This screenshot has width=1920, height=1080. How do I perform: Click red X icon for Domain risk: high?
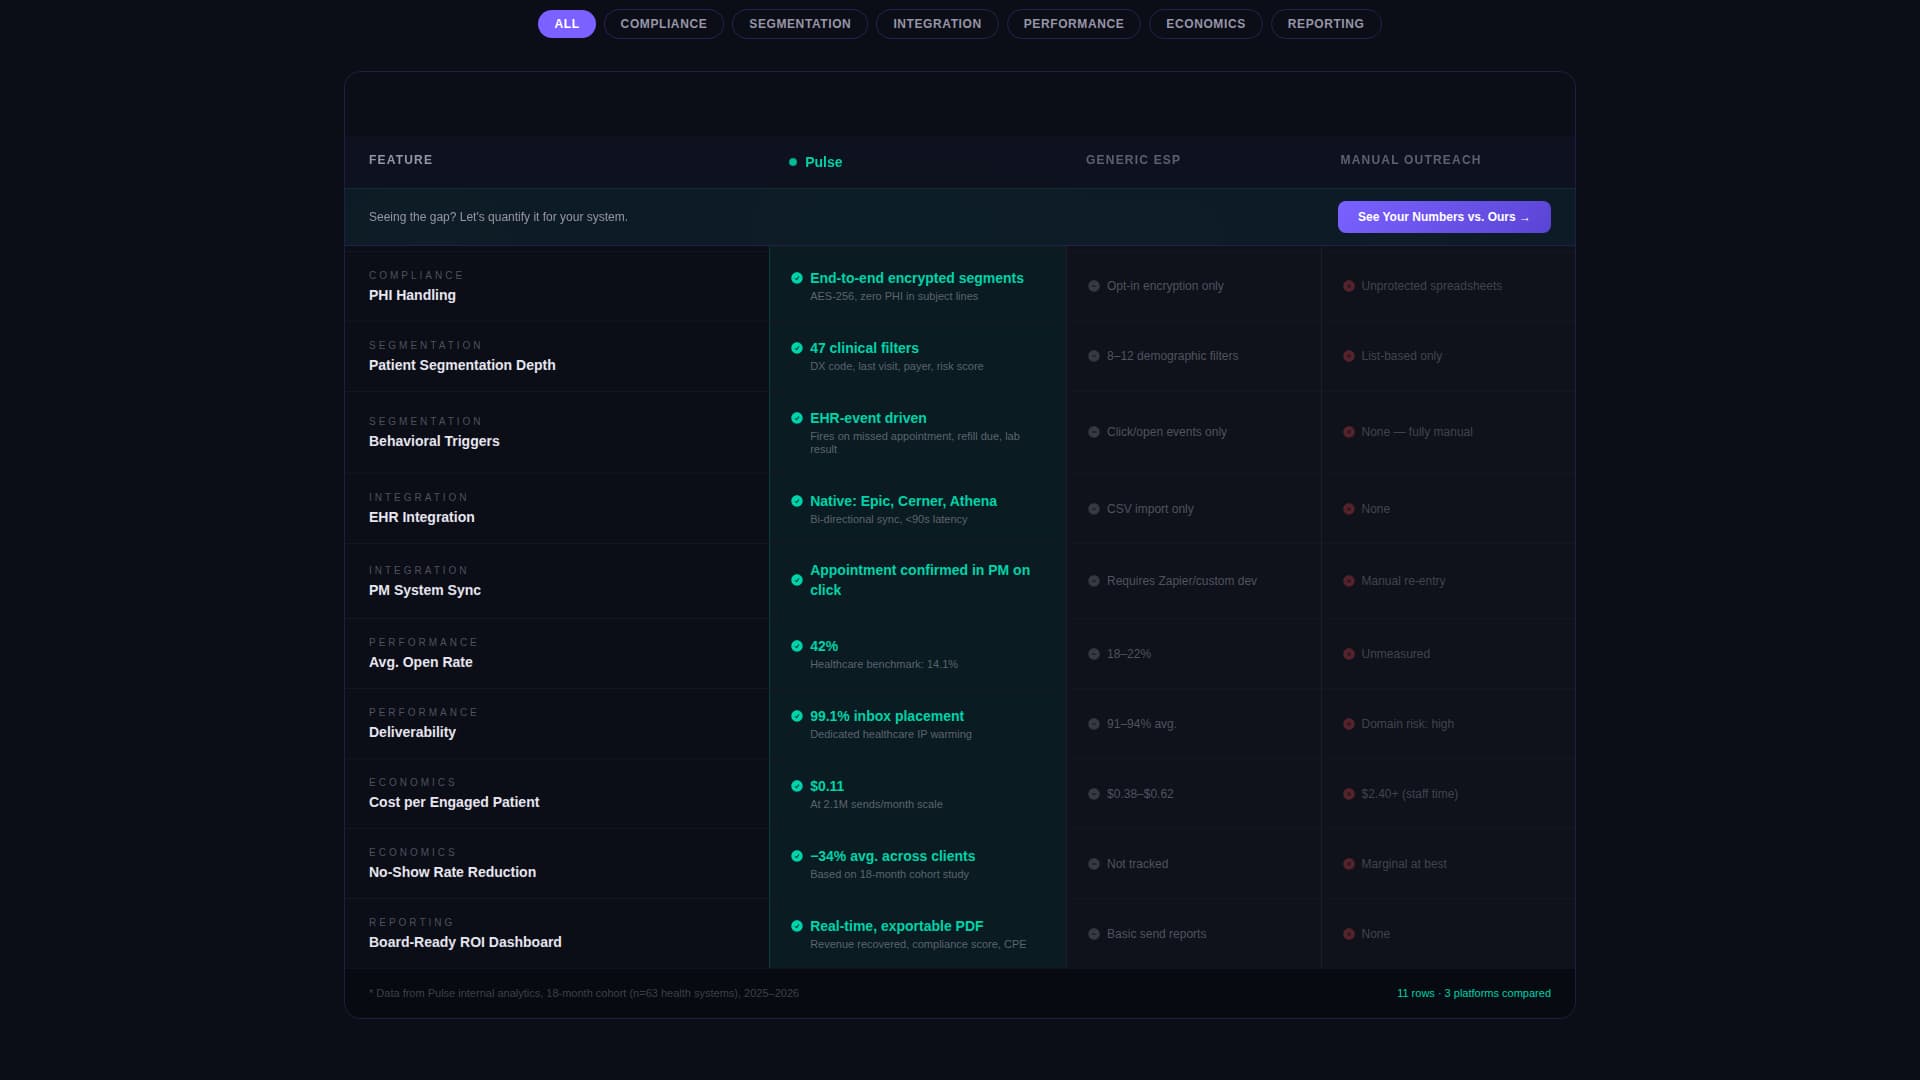[x=1349, y=724]
